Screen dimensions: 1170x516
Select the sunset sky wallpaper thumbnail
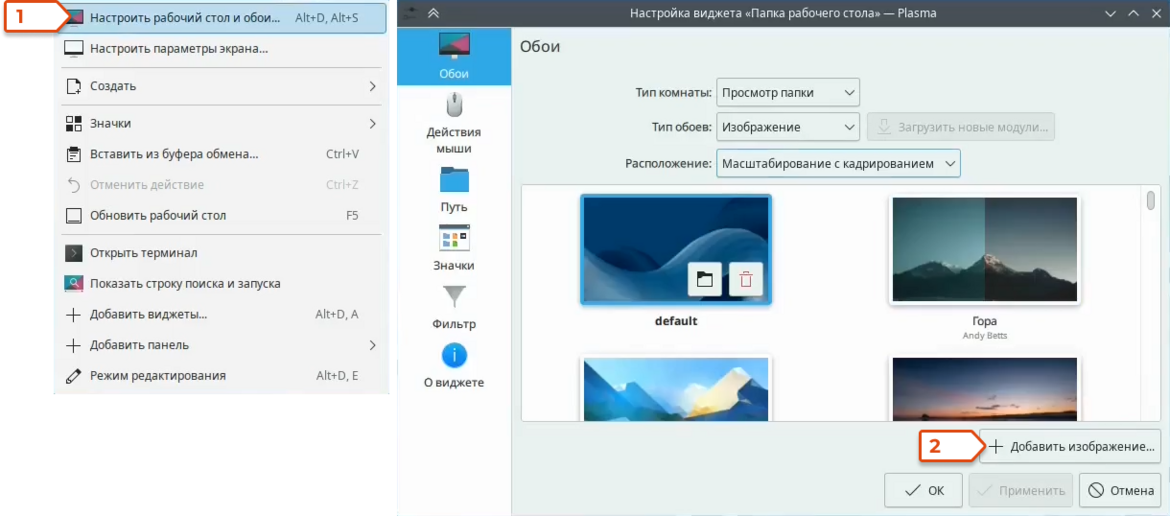(x=985, y=387)
